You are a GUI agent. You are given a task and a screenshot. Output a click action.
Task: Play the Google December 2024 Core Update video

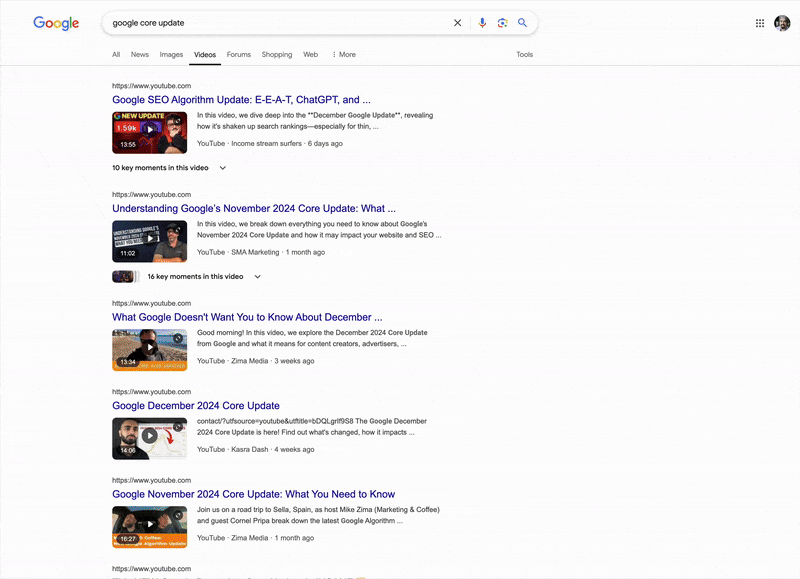tap(149, 438)
